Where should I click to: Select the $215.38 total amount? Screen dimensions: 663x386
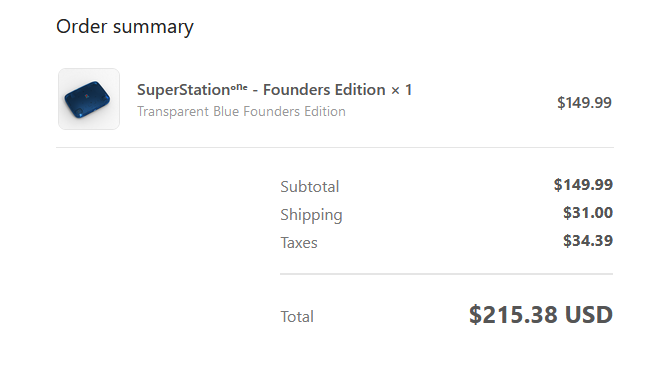[x=513, y=315]
